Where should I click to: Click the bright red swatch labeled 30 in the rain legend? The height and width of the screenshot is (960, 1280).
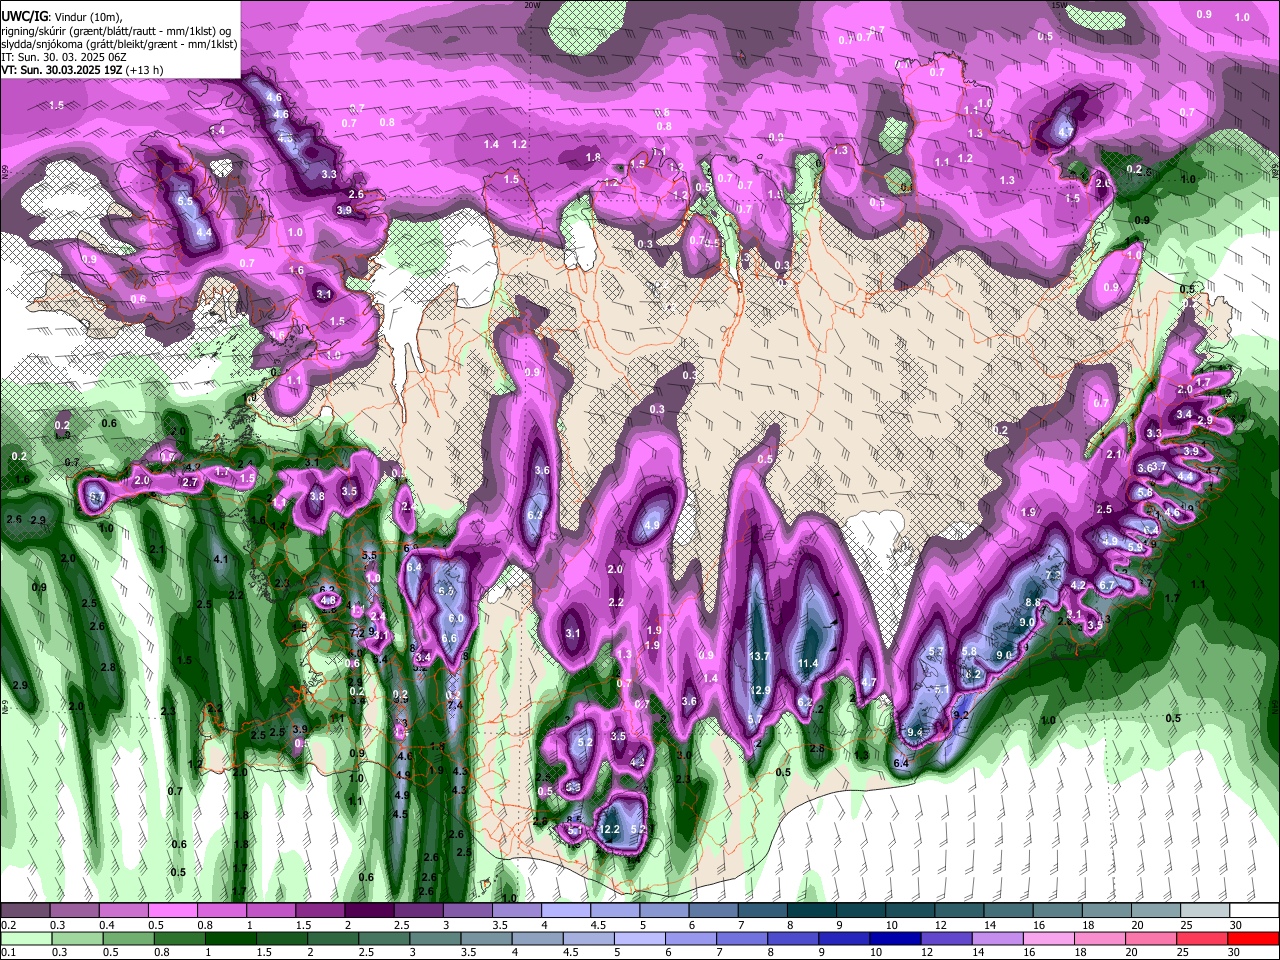pos(1253,938)
